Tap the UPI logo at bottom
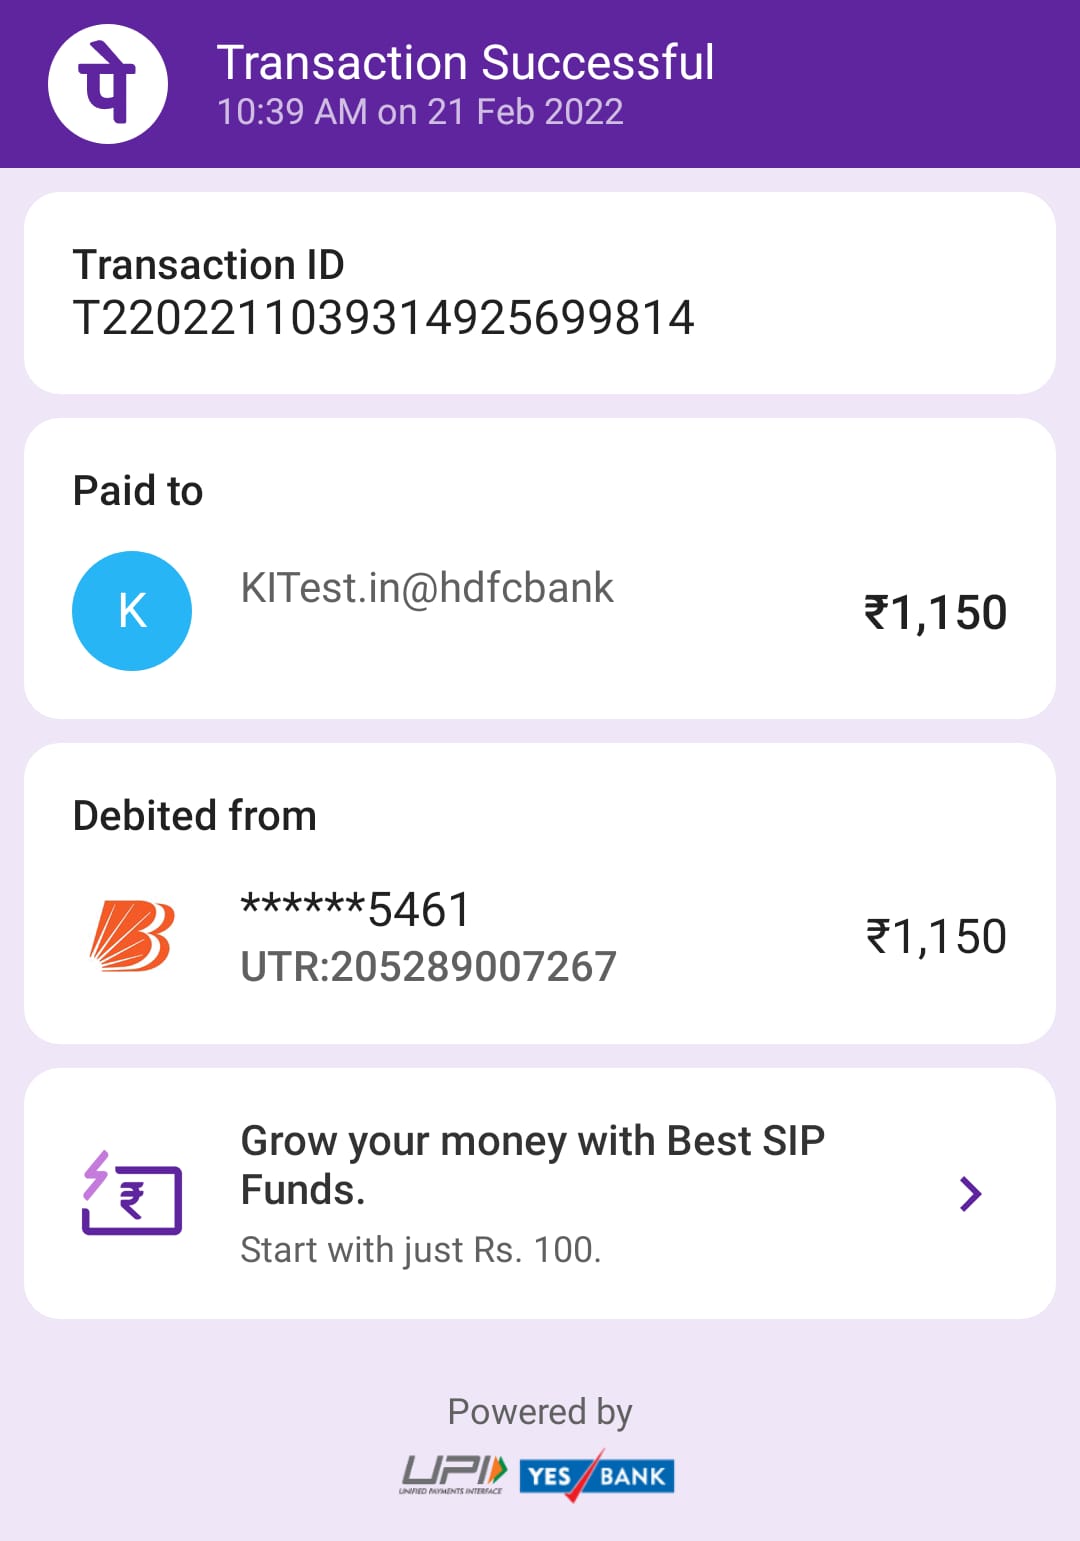 (453, 1474)
